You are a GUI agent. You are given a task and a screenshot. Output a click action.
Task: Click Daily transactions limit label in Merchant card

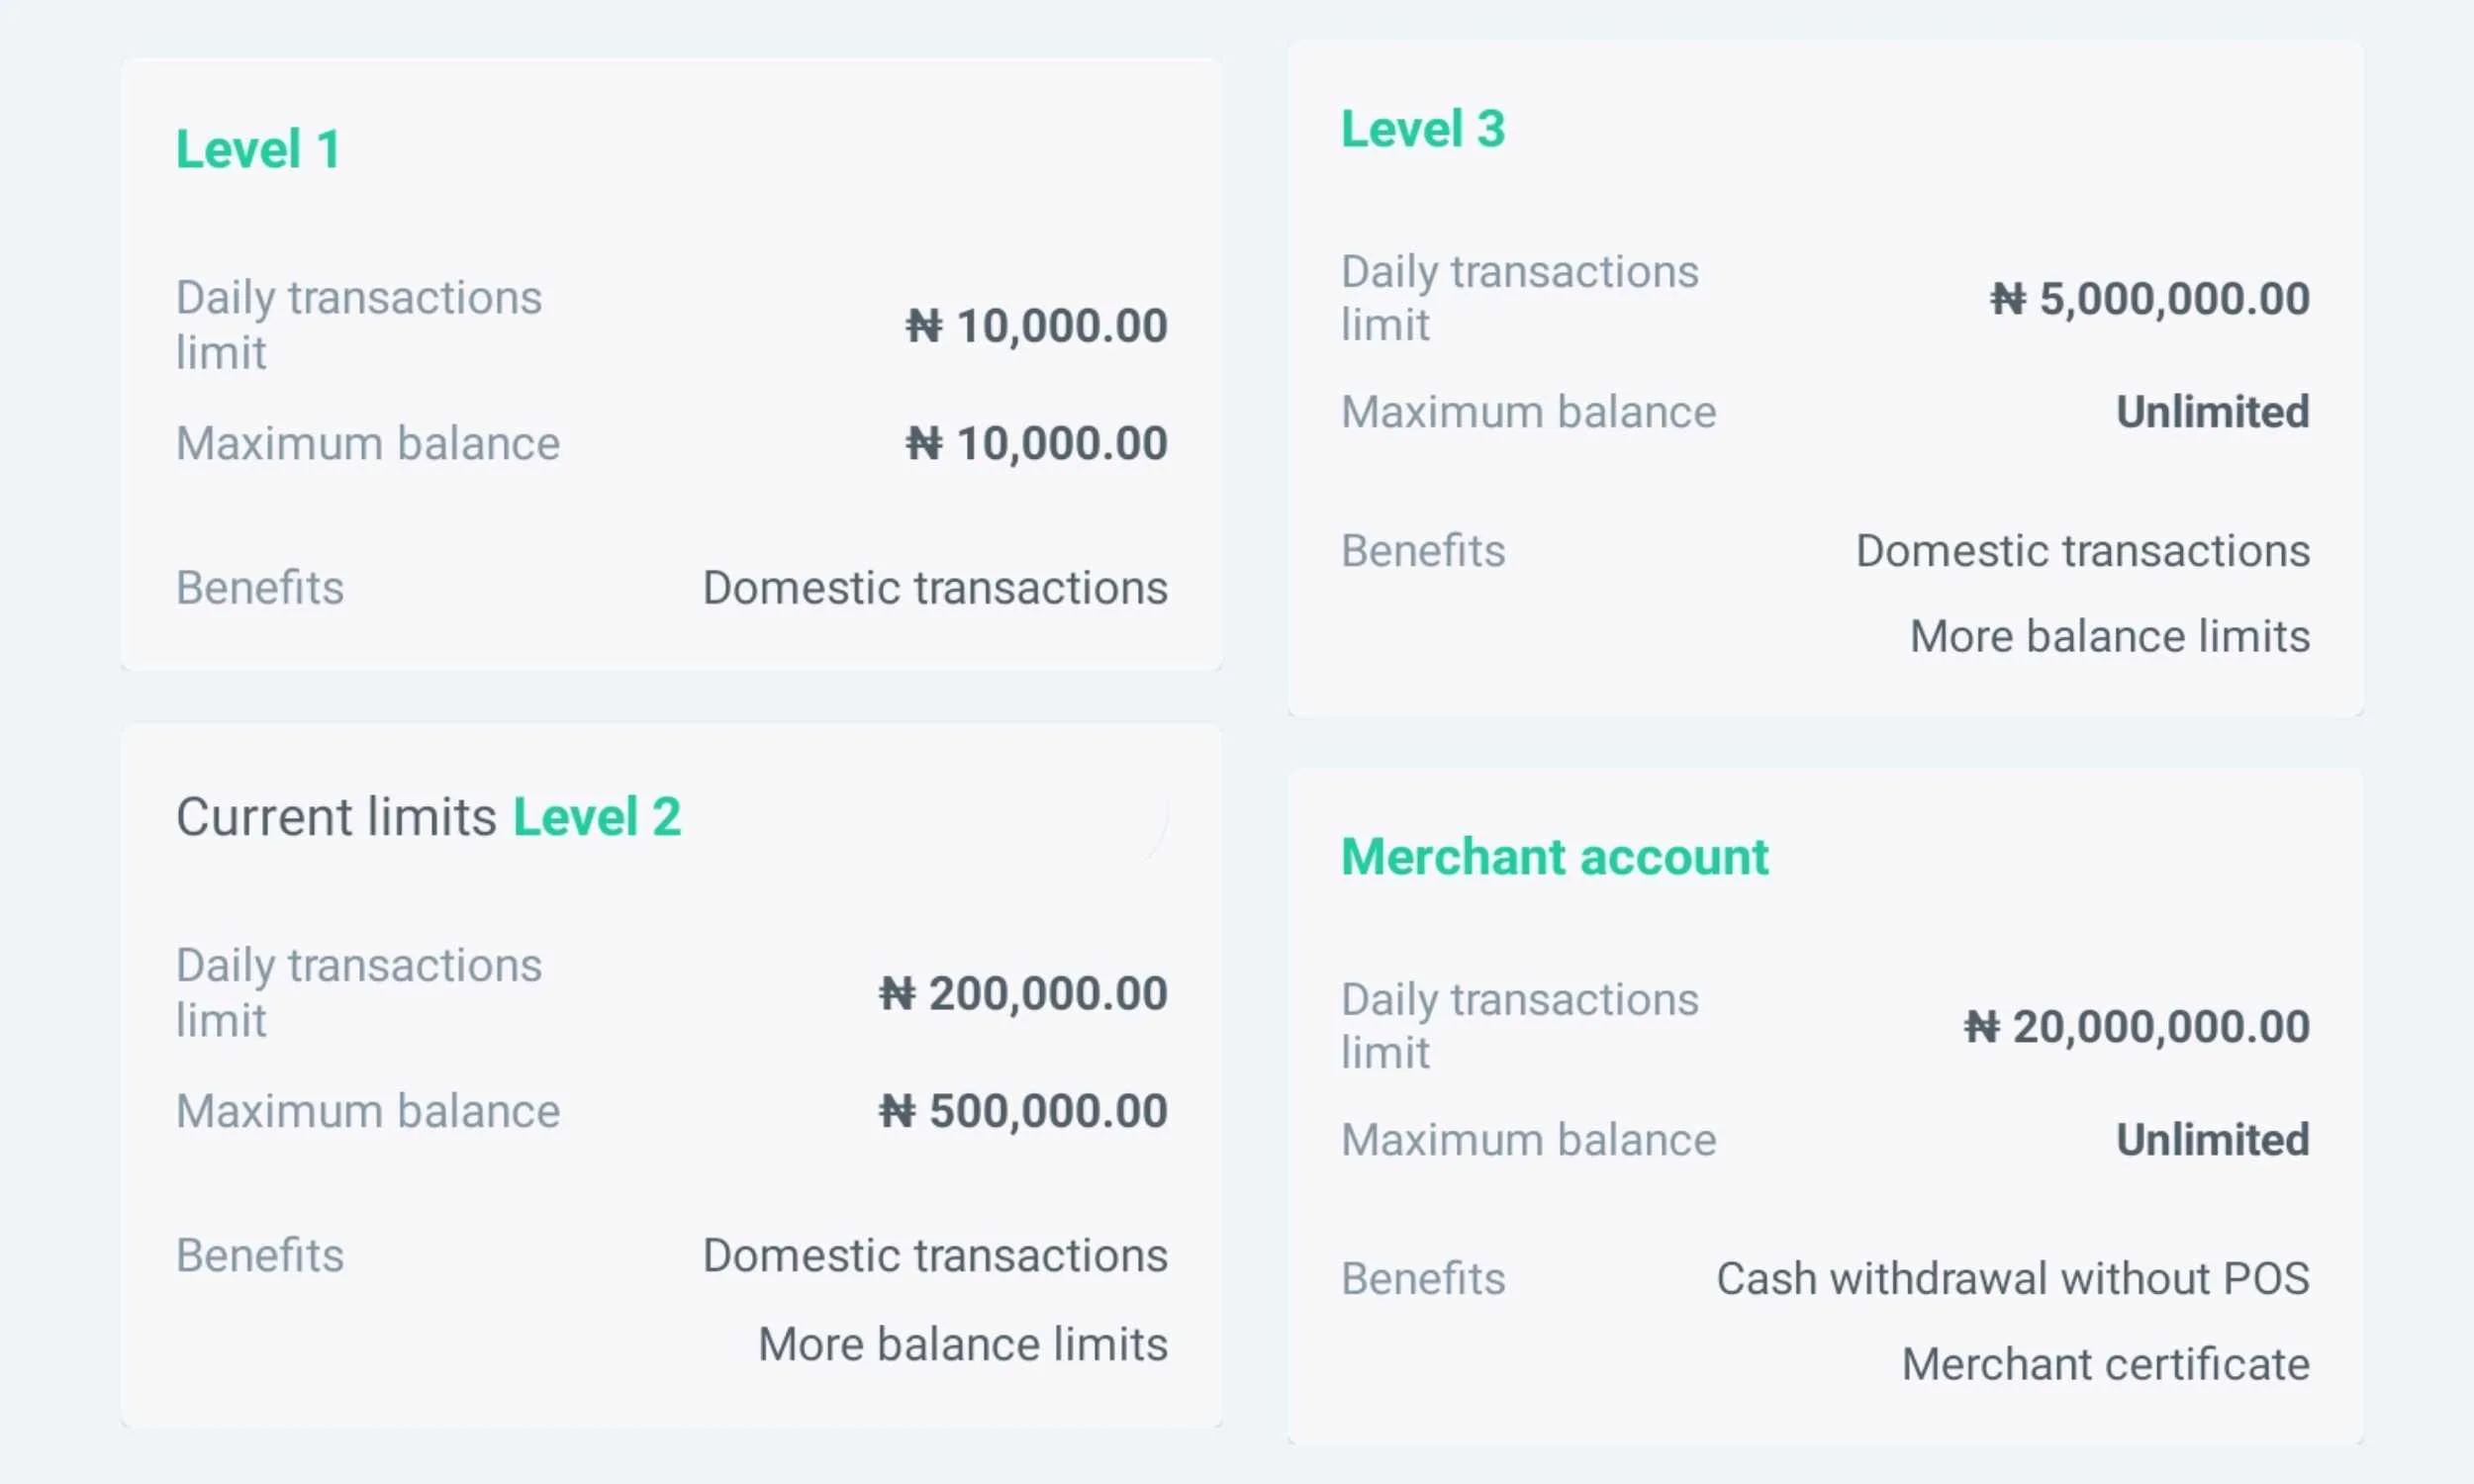(1519, 1026)
